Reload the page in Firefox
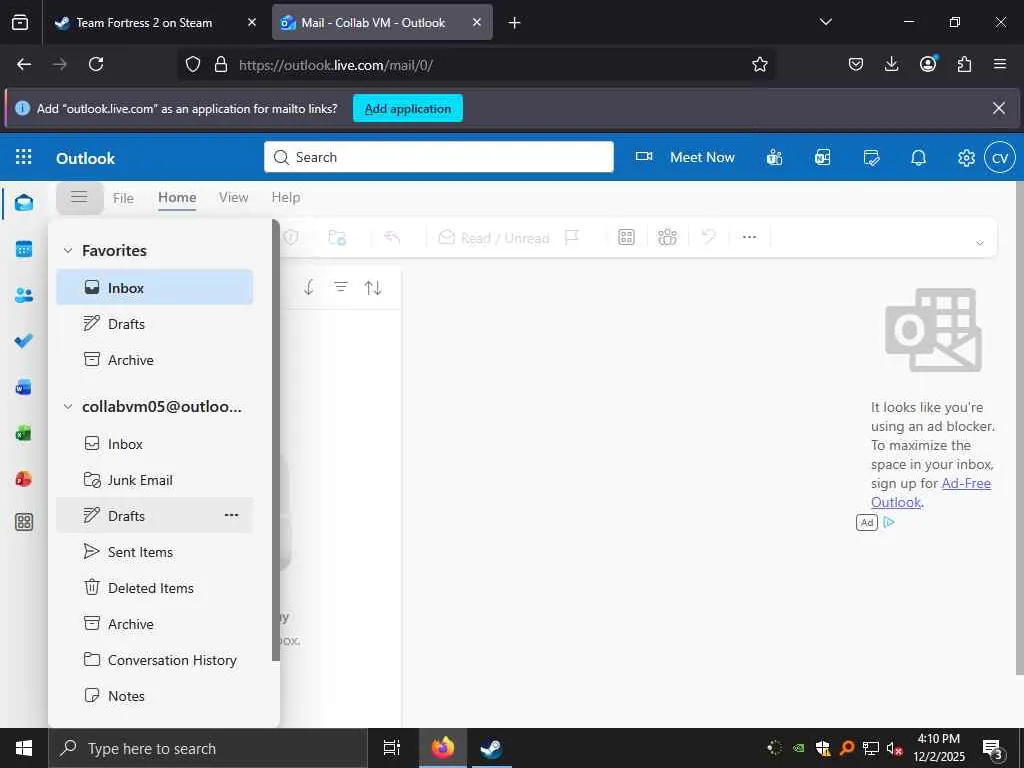Screen dimensions: 1024x768 click(x=96, y=64)
